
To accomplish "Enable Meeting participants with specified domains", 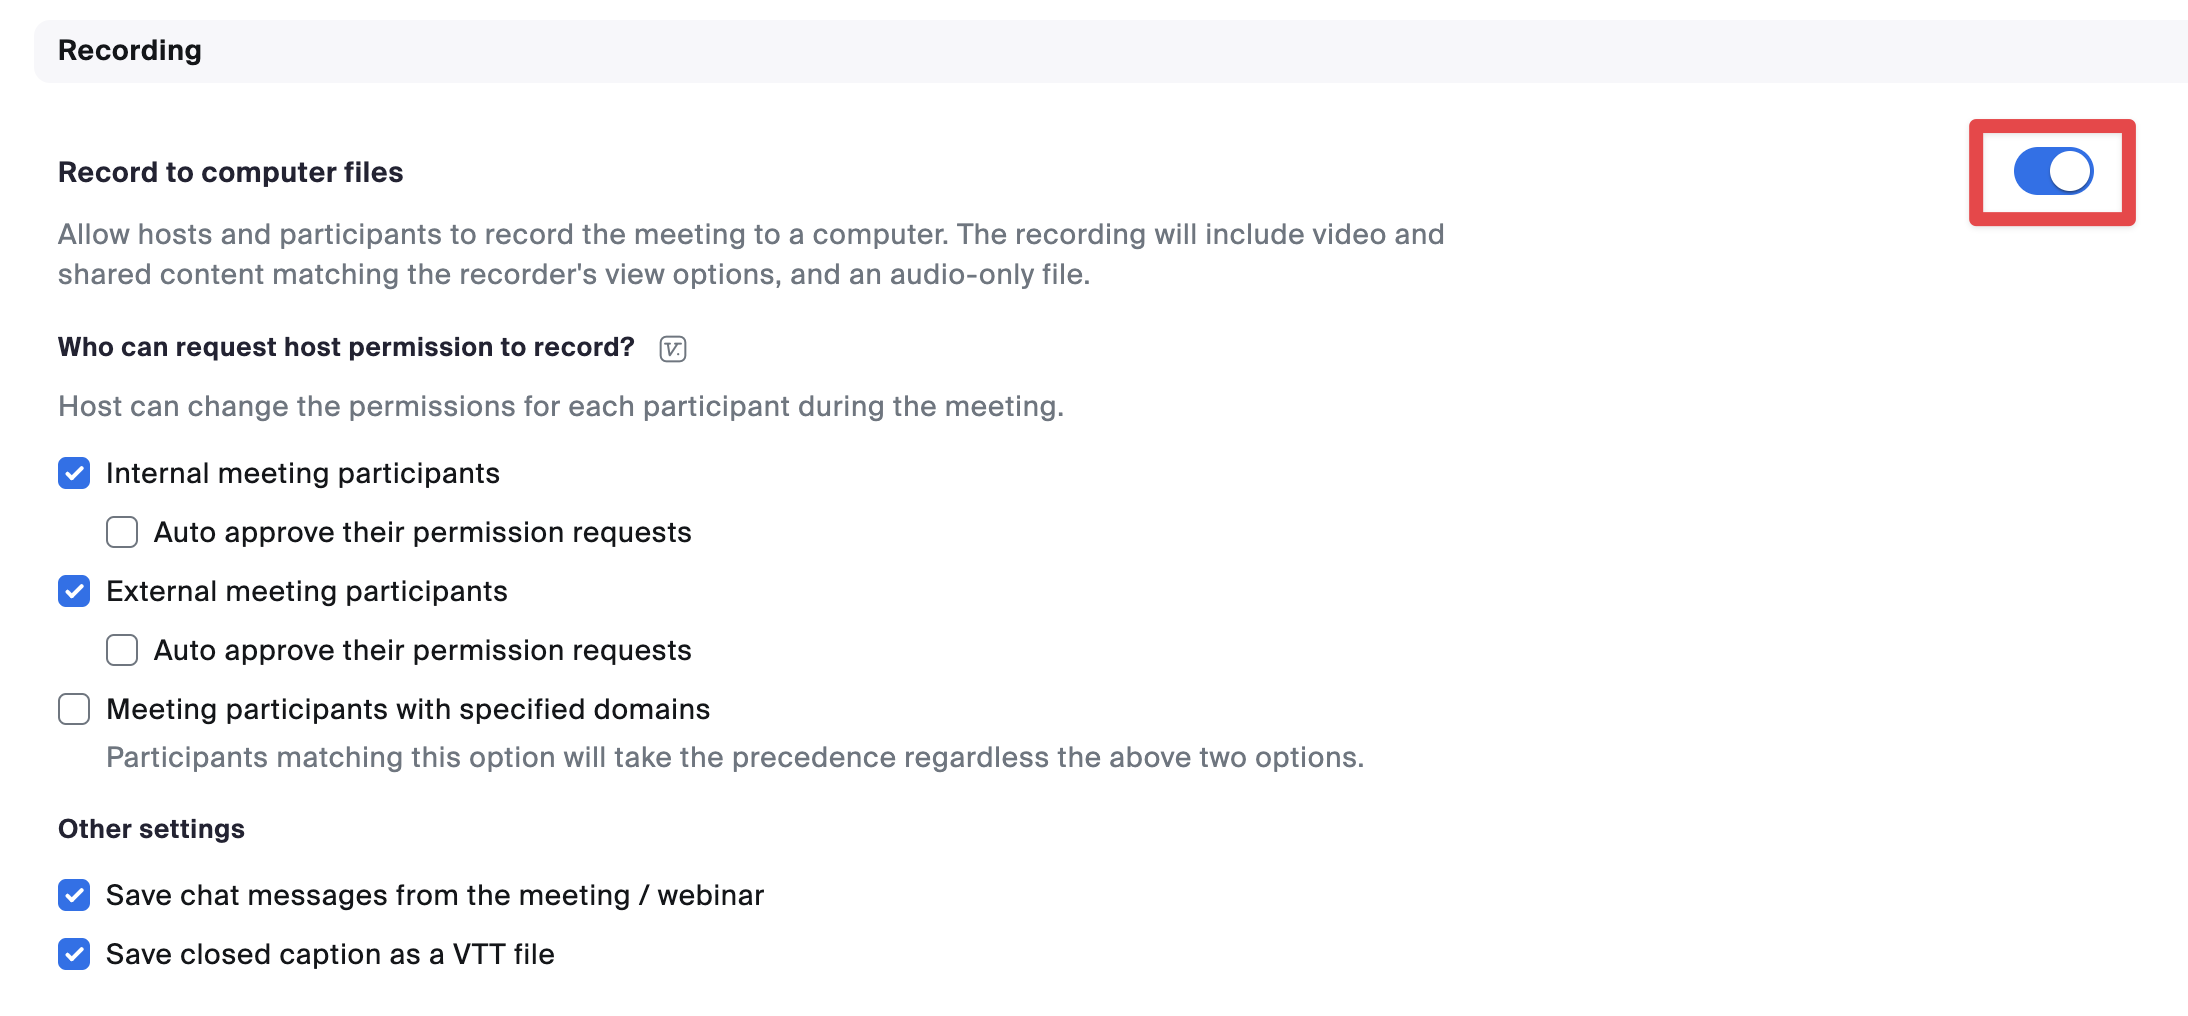I will coord(73,709).
